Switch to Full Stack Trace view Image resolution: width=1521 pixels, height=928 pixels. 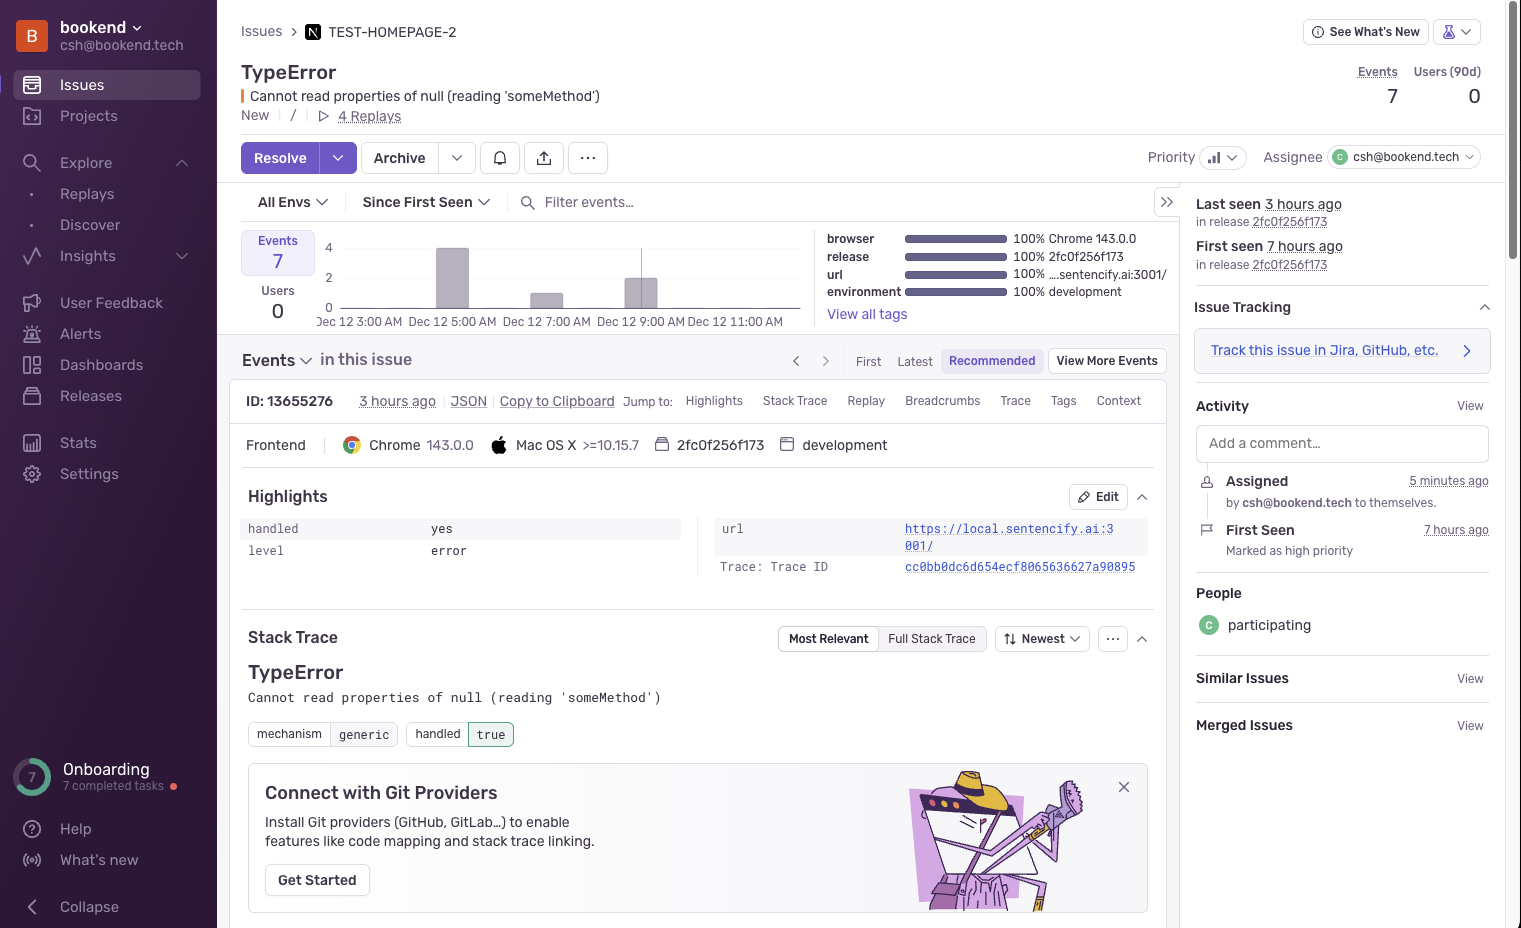pyautogui.click(x=931, y=639)
